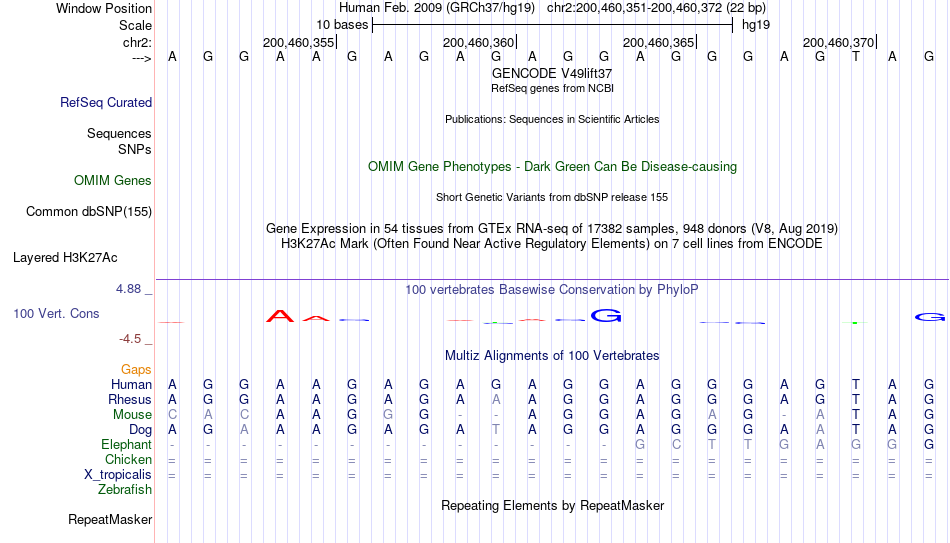Click the X_tropicalis species row label
This screenshot has height=543, width=950.
coord(118,475)
